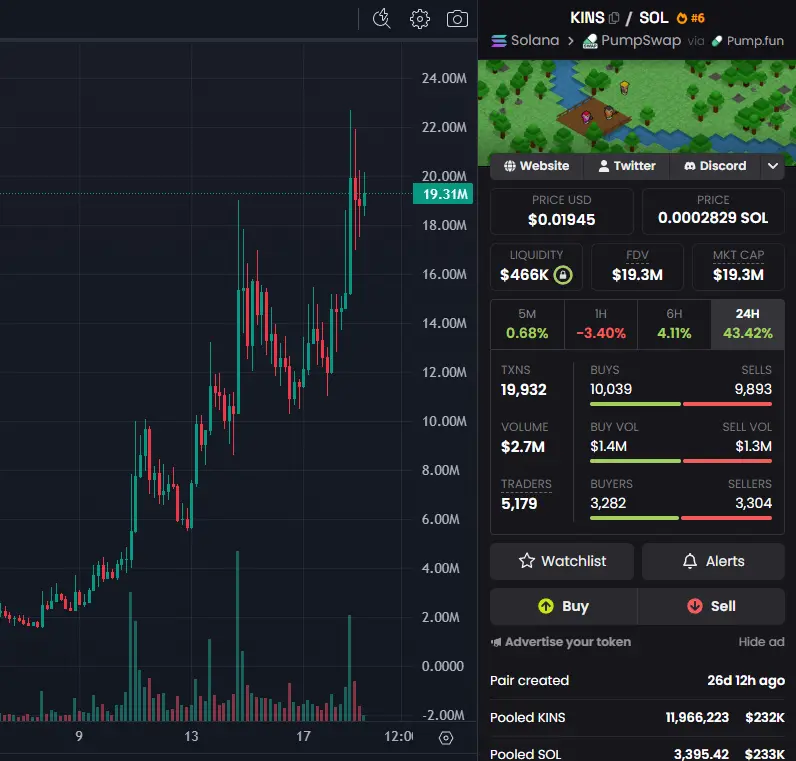Select the 5M timeframe stats tab

coord(527,324)
